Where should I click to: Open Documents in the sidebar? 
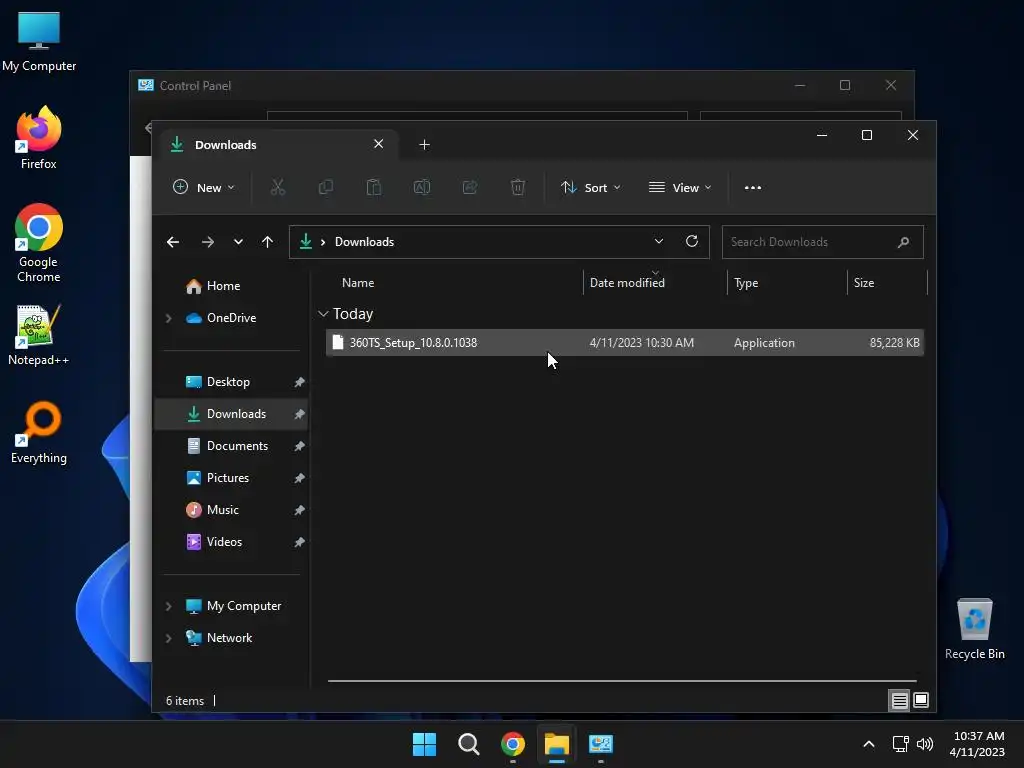click(237, 446)
